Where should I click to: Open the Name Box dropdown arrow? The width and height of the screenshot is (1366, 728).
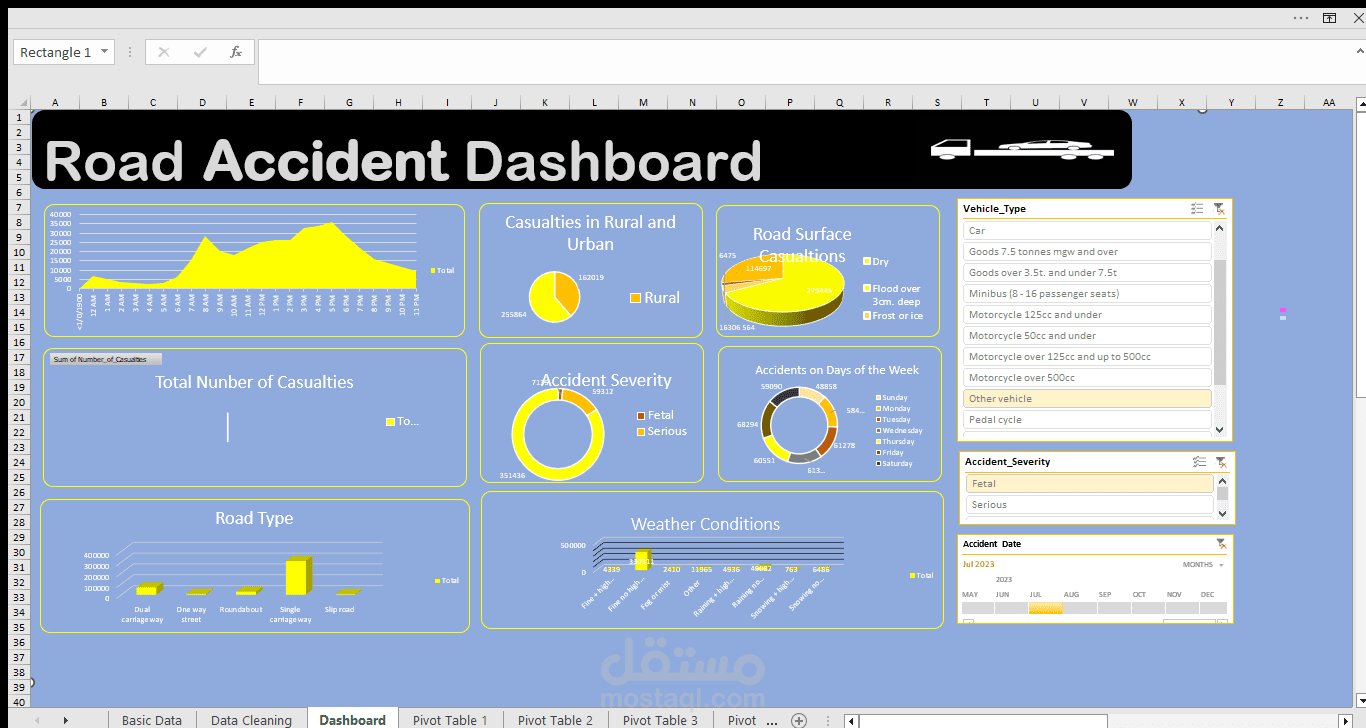click(x=105, y=52)
